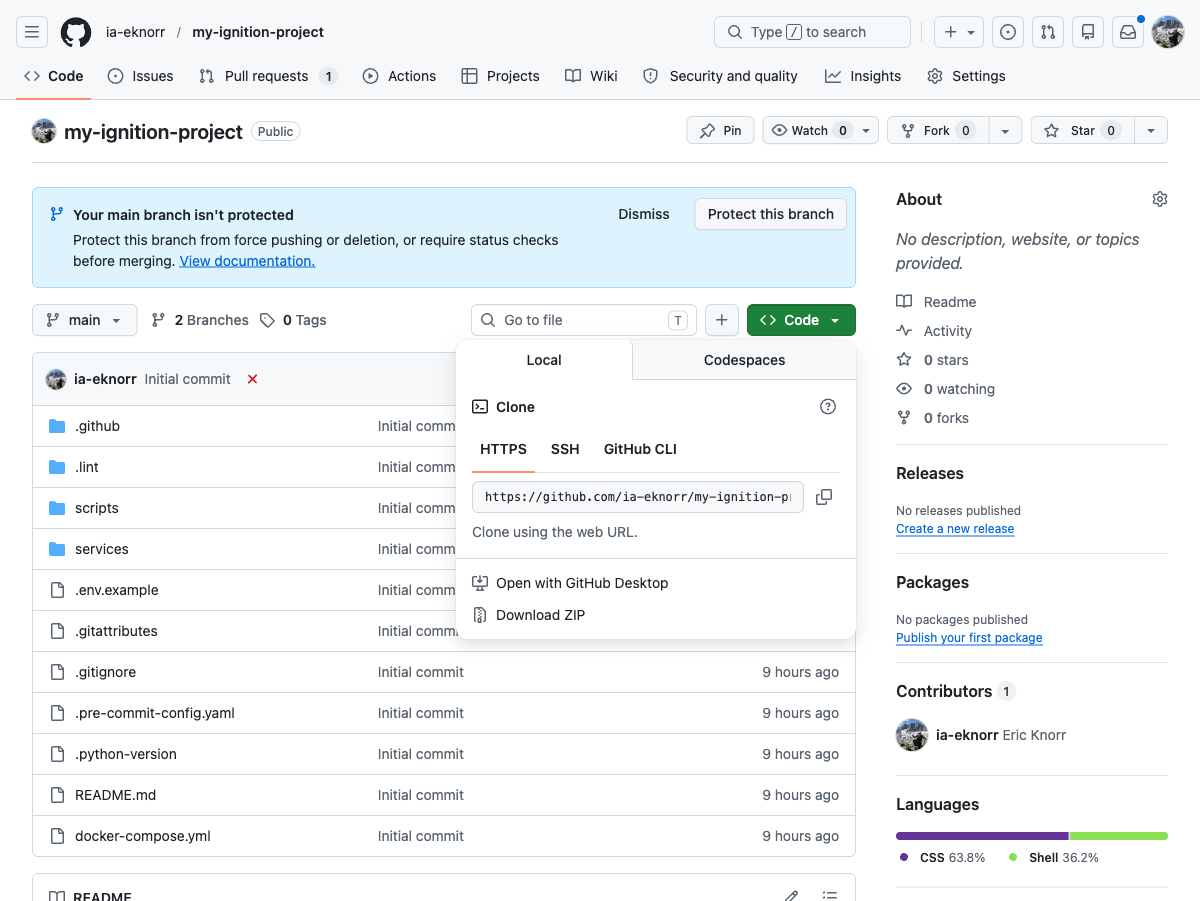Open the Wiki tab
Screen dimensions: 1200x901
tap(591, 76)
